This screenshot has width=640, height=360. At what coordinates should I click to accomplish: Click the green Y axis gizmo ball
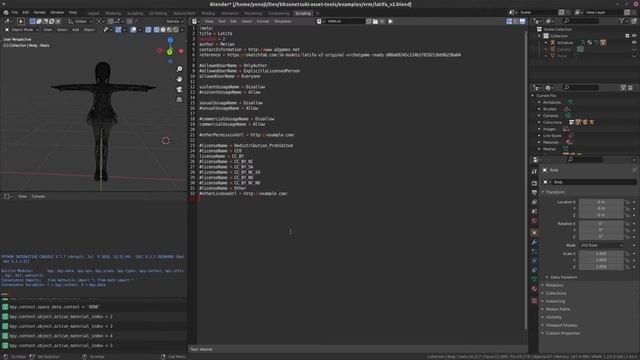(170, 52)
